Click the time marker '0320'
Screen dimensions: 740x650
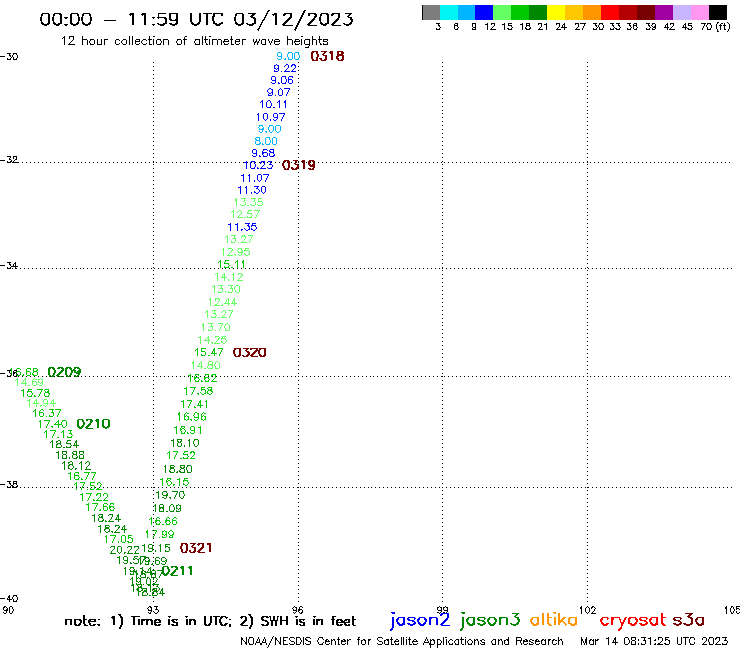pos(250,352)
